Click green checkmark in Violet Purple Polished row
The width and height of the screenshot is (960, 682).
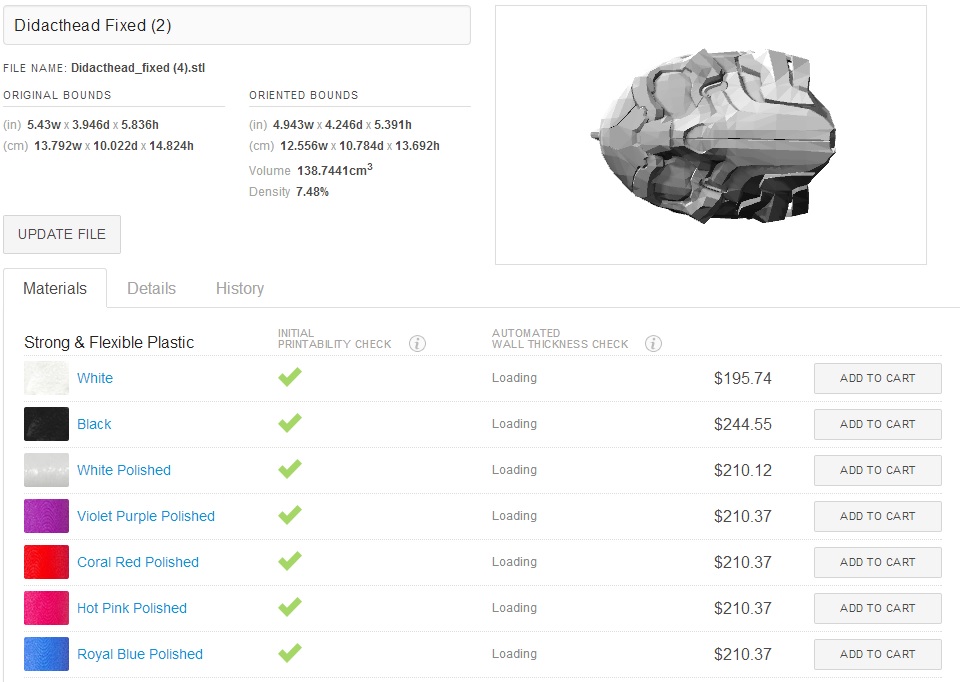pos(290,515)
